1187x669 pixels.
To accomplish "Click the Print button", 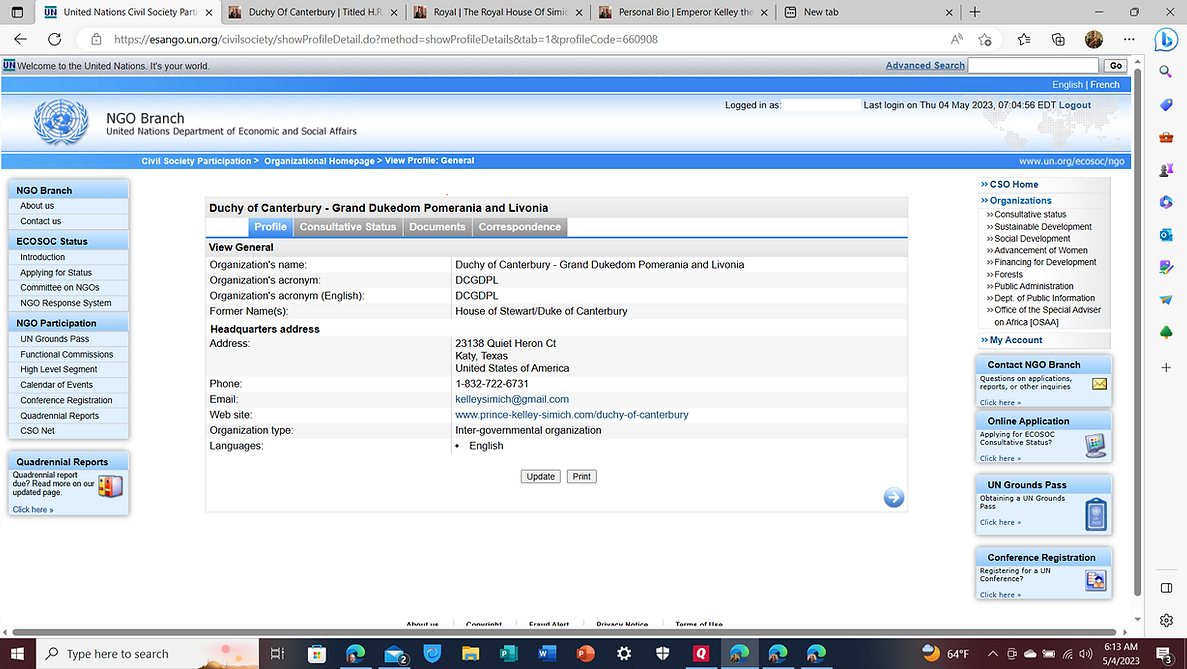I will [x=581, y=477].
